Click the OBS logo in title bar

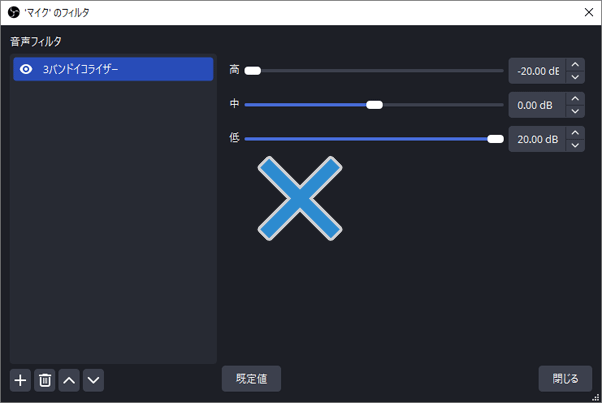pos(13,12)
